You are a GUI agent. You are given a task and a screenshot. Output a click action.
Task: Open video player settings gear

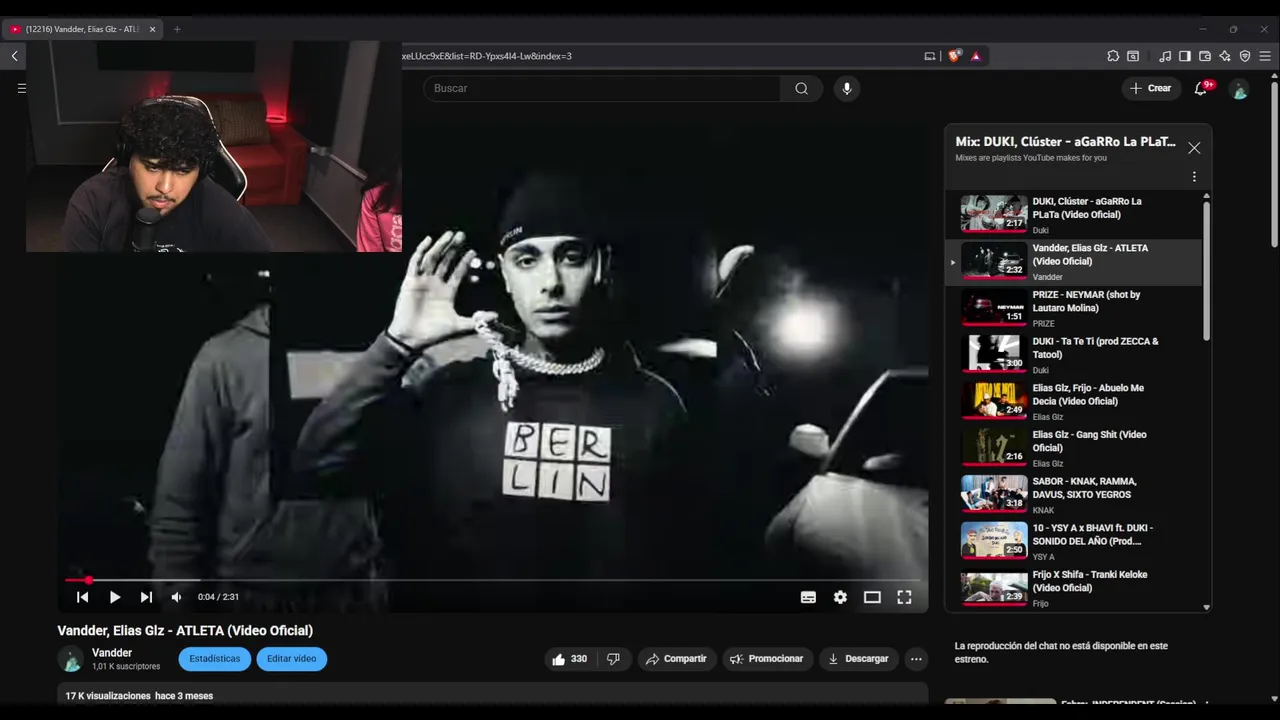[840, 597]
